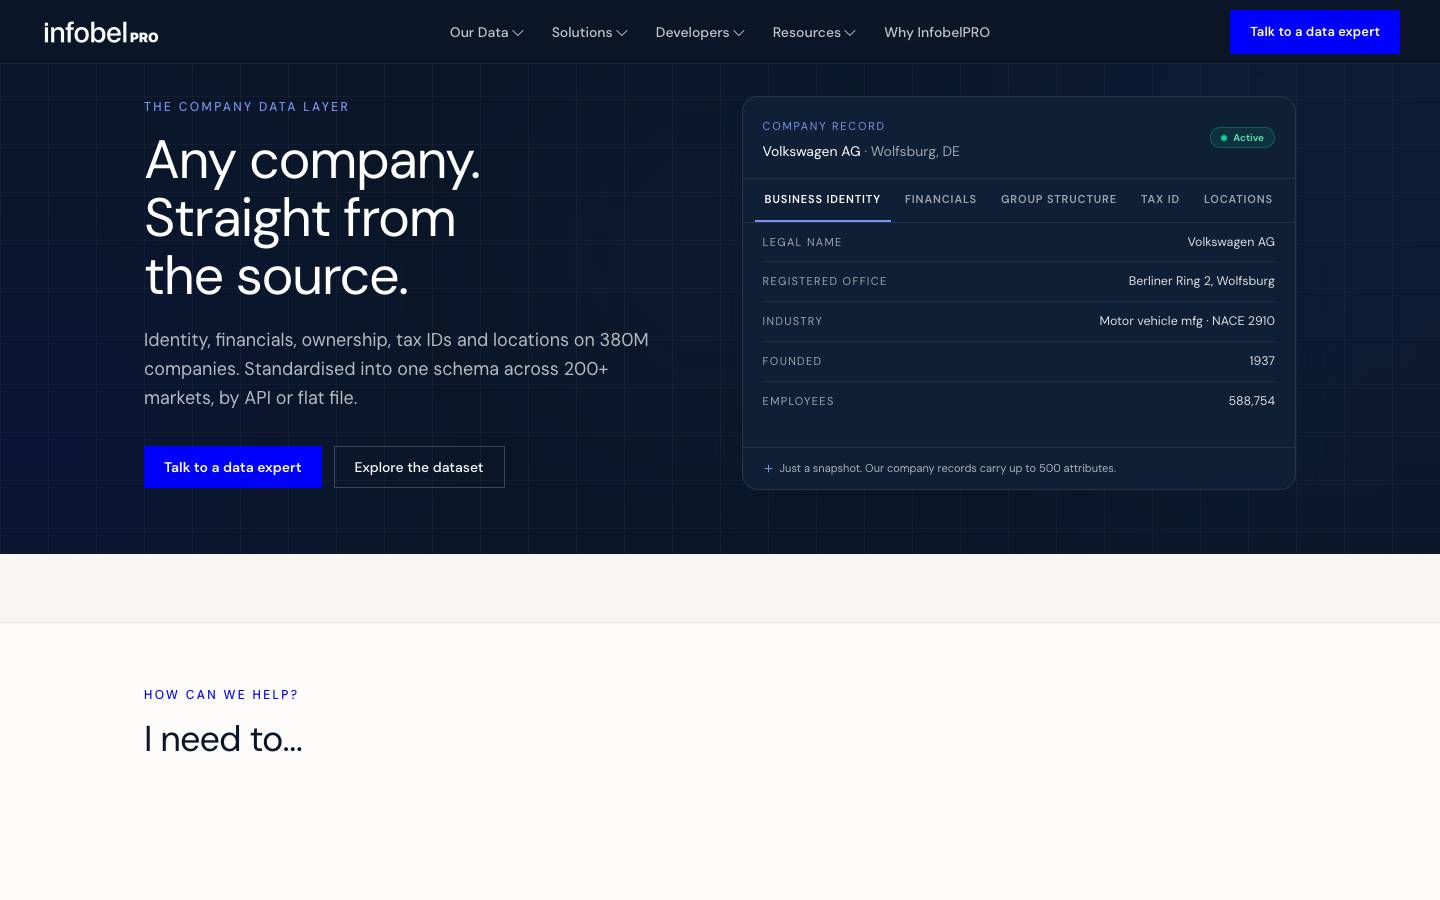Click the Legal Name field label

(802, 242)
